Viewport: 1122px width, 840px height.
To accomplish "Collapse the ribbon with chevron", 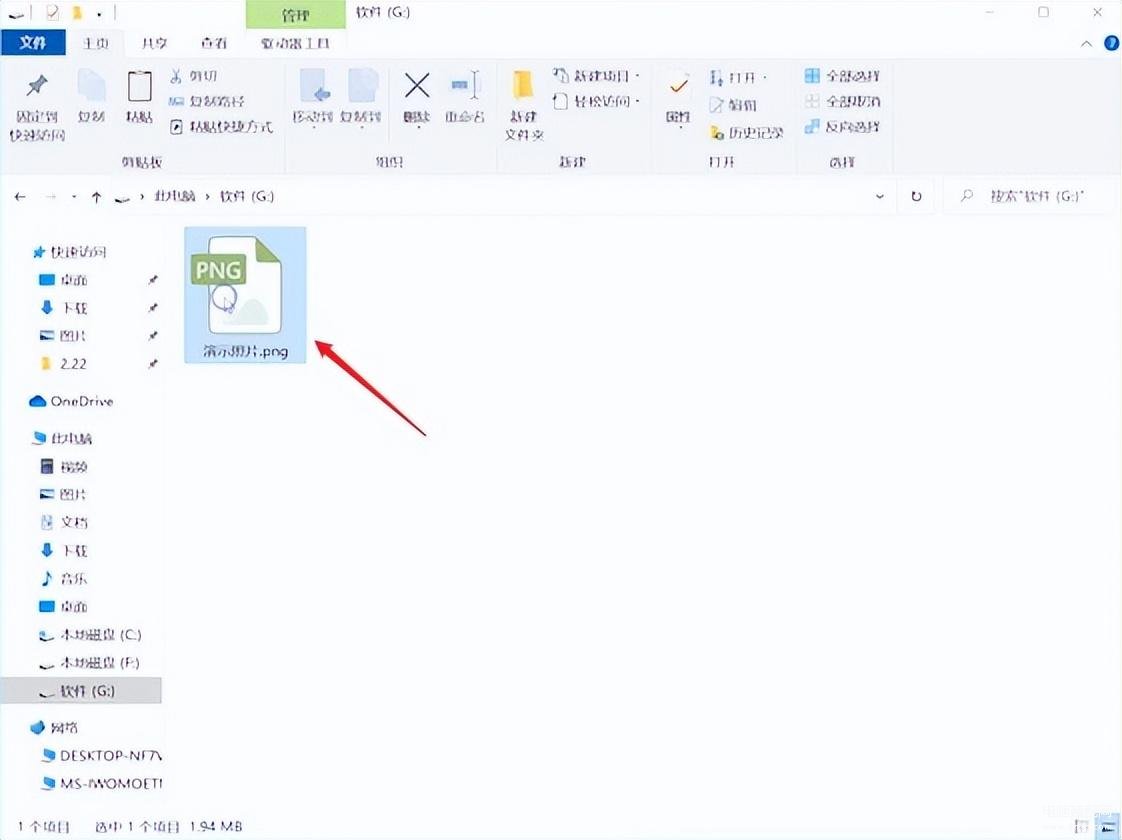I will tap(1086, 44).
